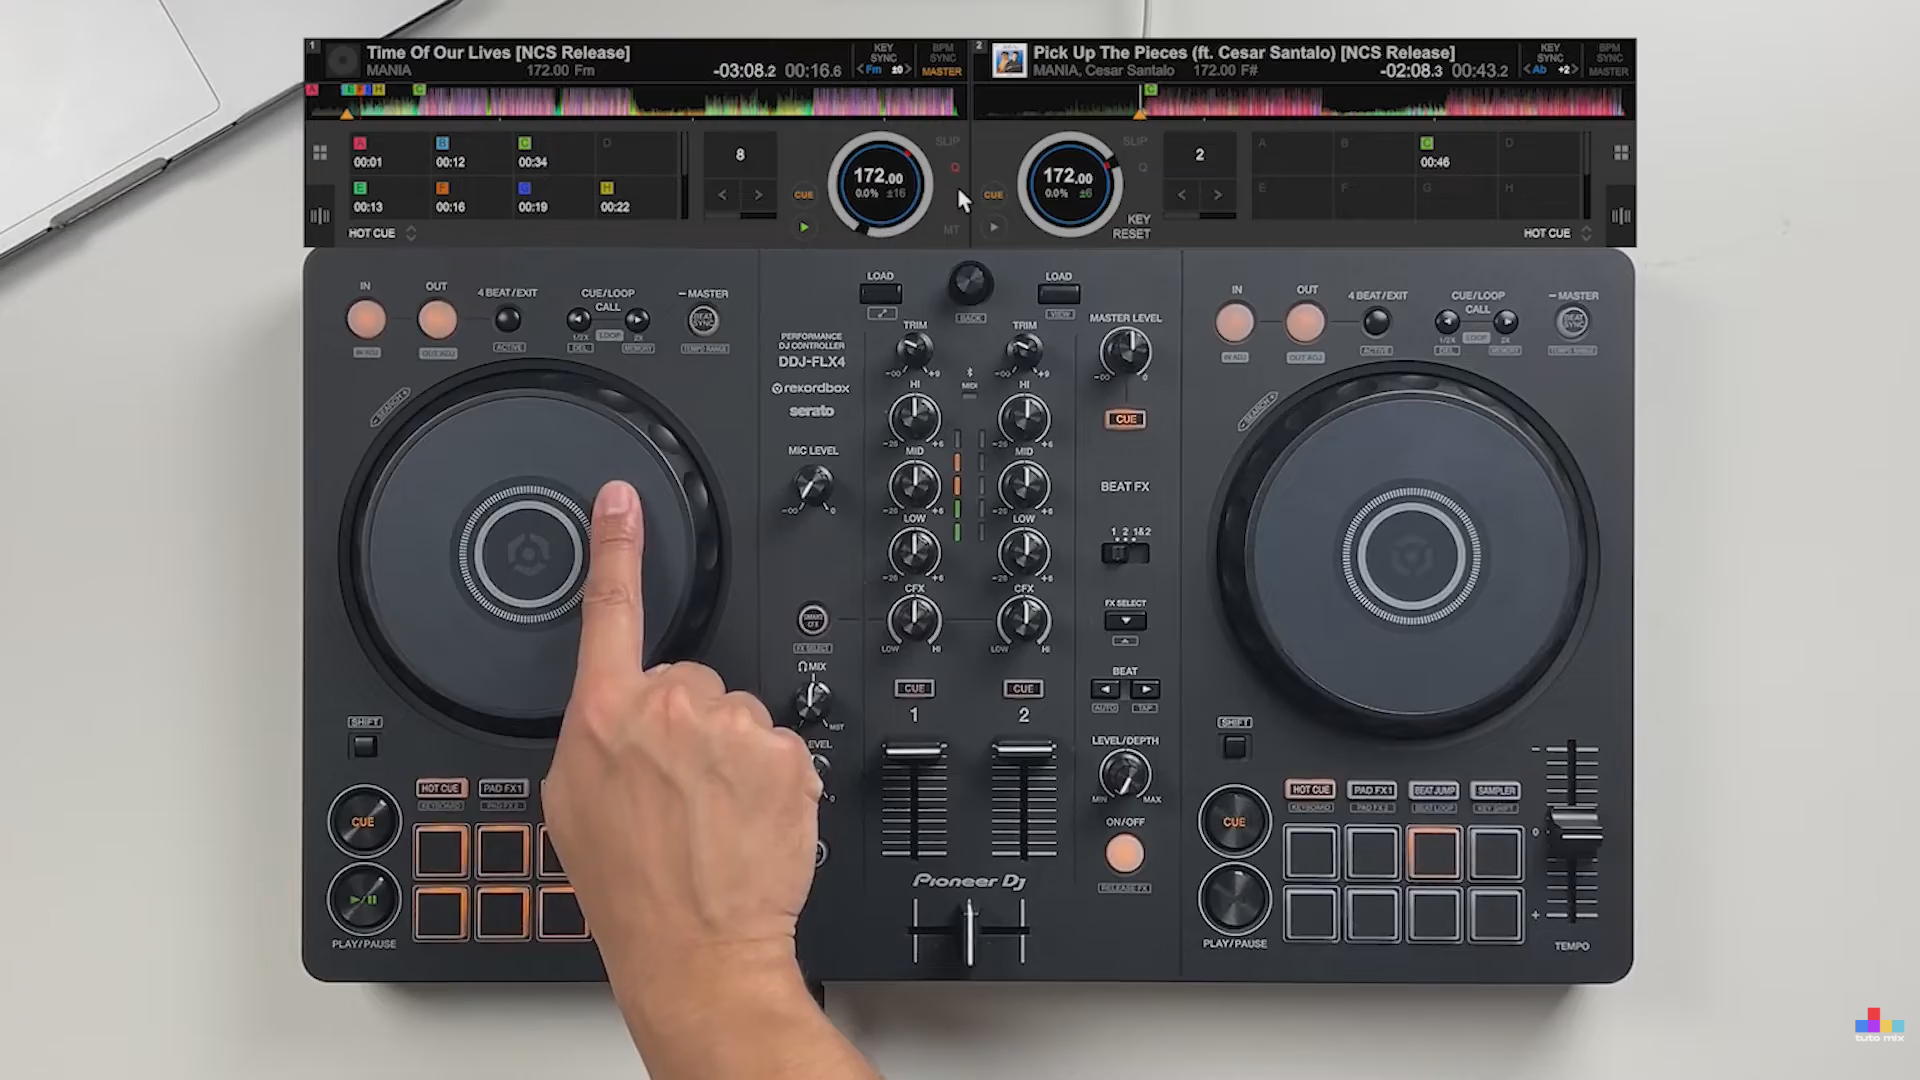Screen dimensions: 1920x1080
Task: Select empty hot cue slot D on deck 1
Action: [636, 153]
